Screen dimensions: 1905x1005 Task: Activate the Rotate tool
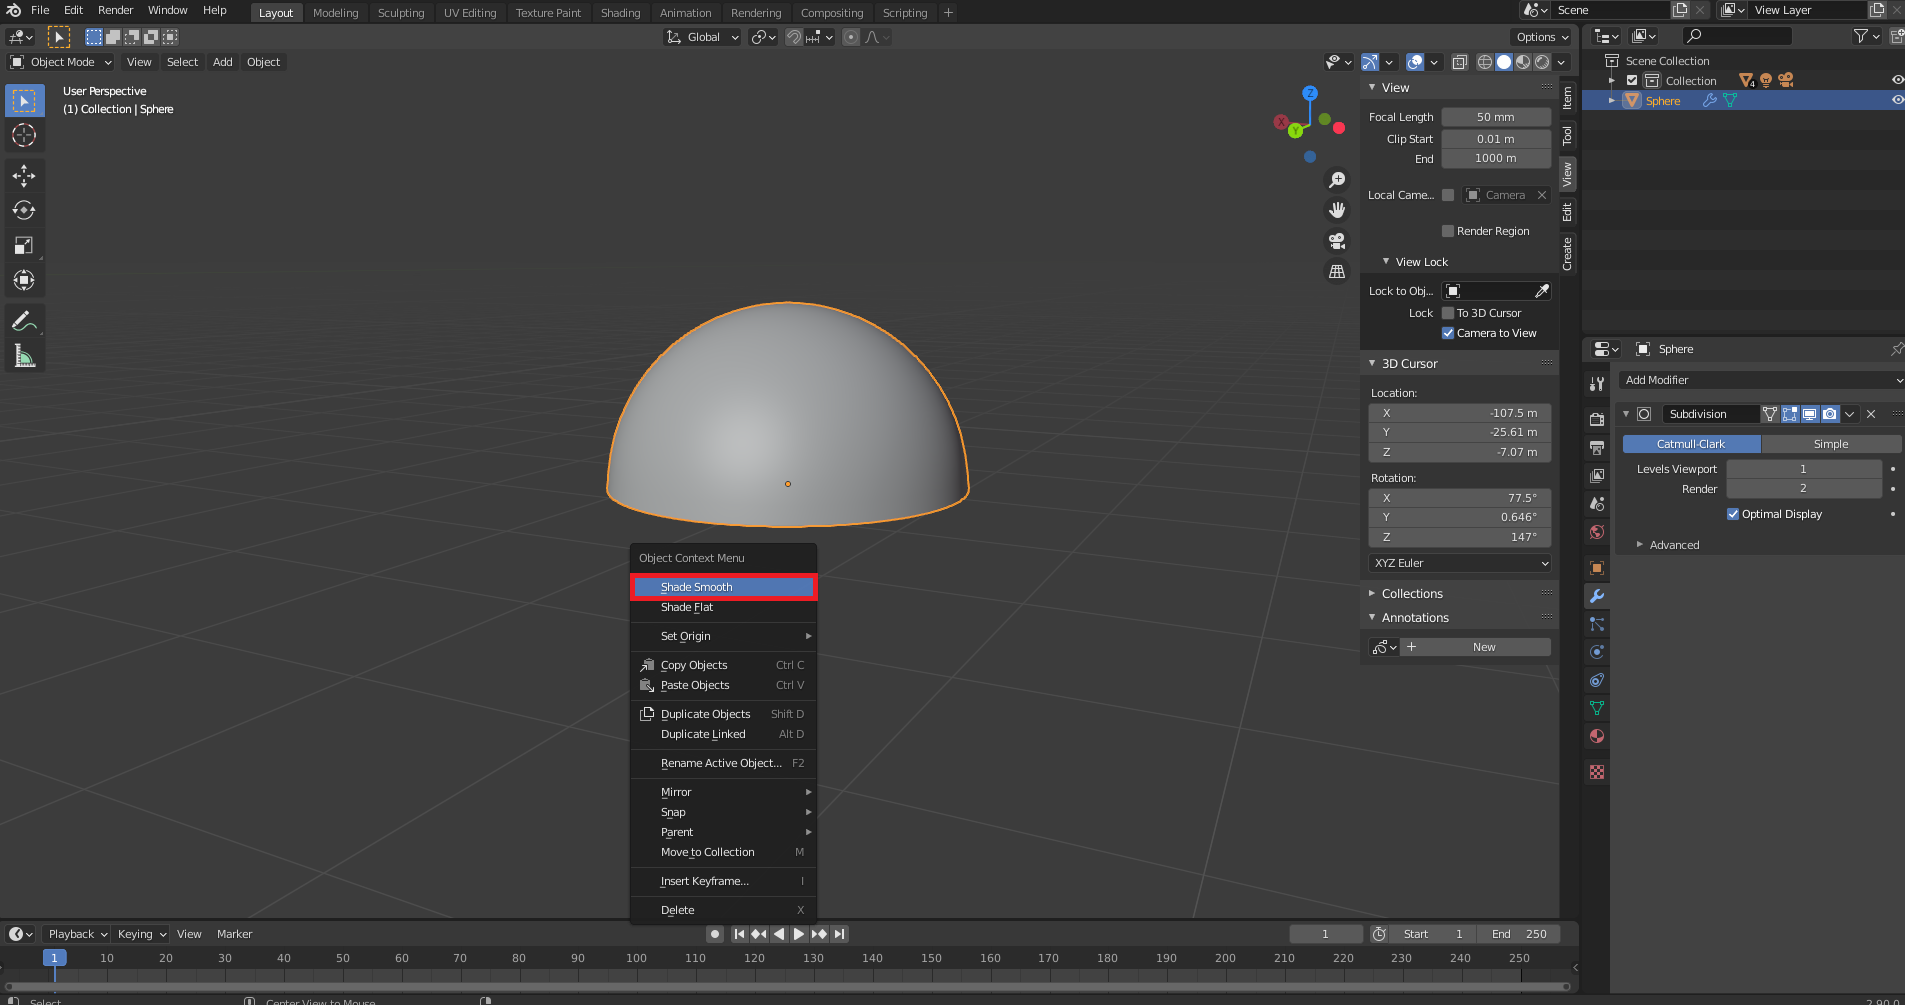(x=24, y=211)
